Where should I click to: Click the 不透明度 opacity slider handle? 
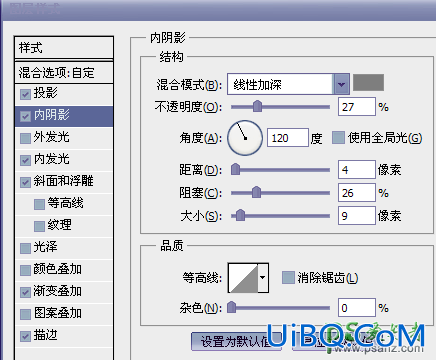tap(257, 106)
